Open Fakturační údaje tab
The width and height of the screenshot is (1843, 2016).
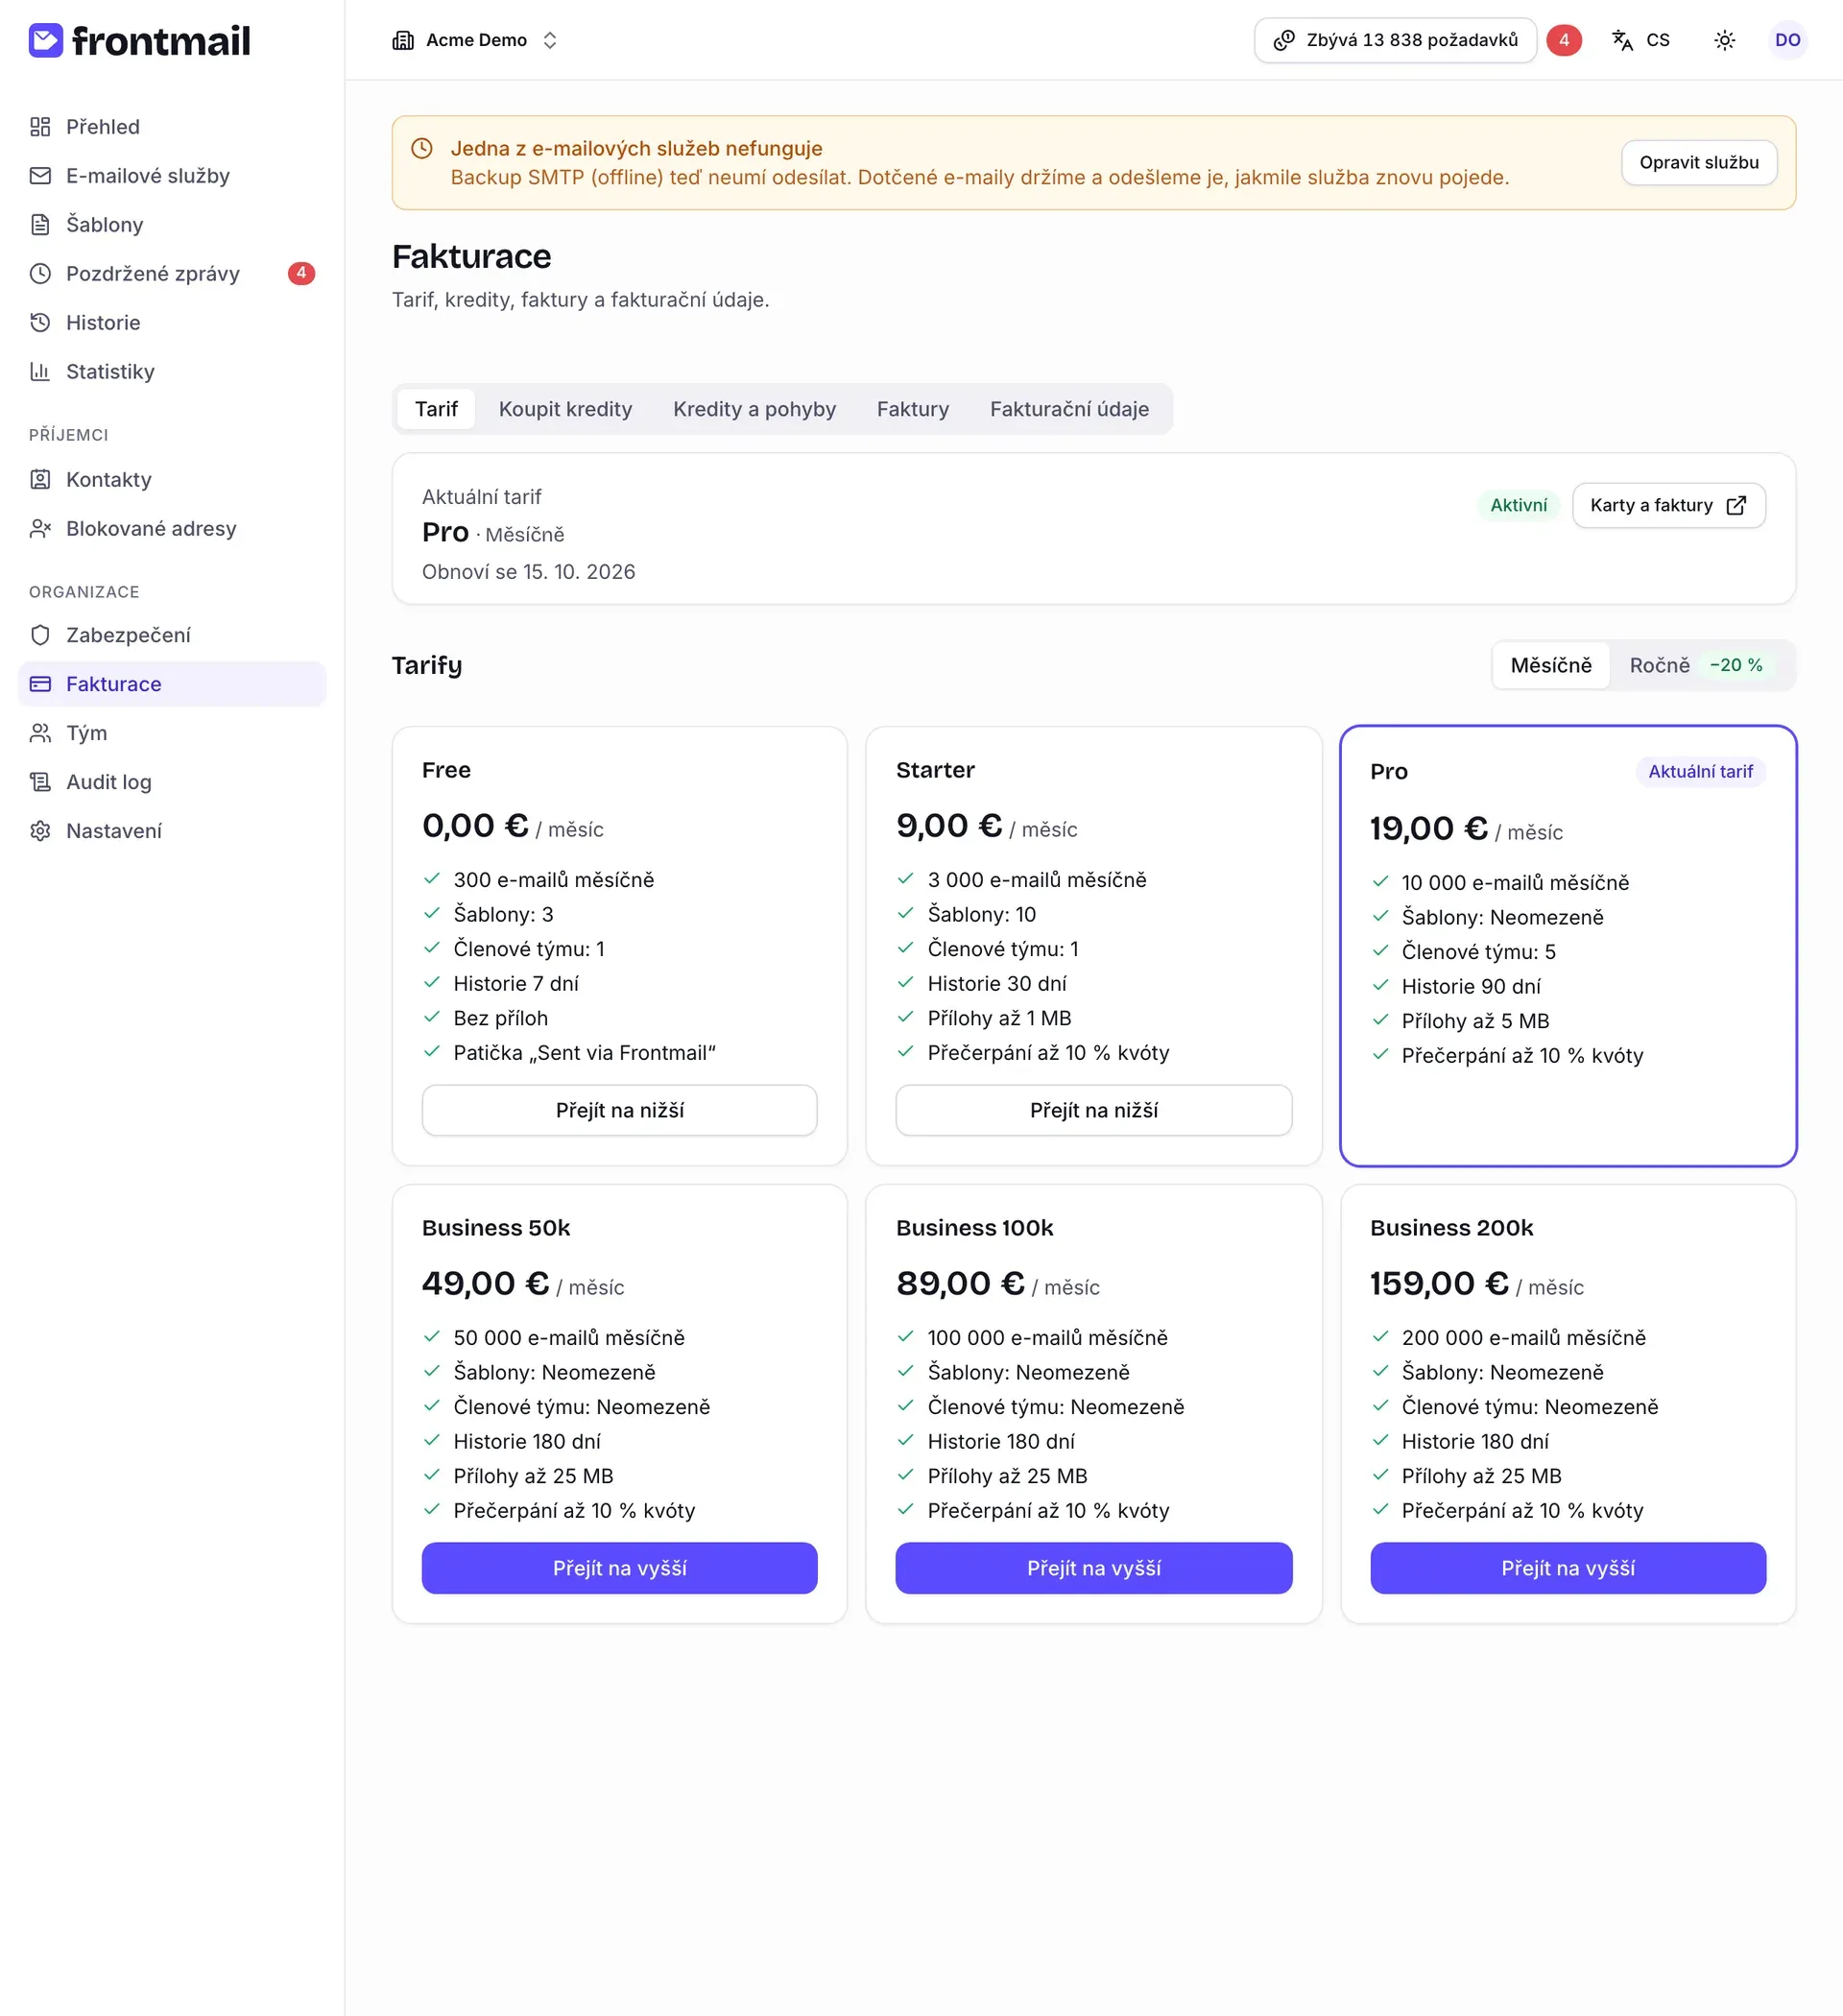tap(1069, 409)
